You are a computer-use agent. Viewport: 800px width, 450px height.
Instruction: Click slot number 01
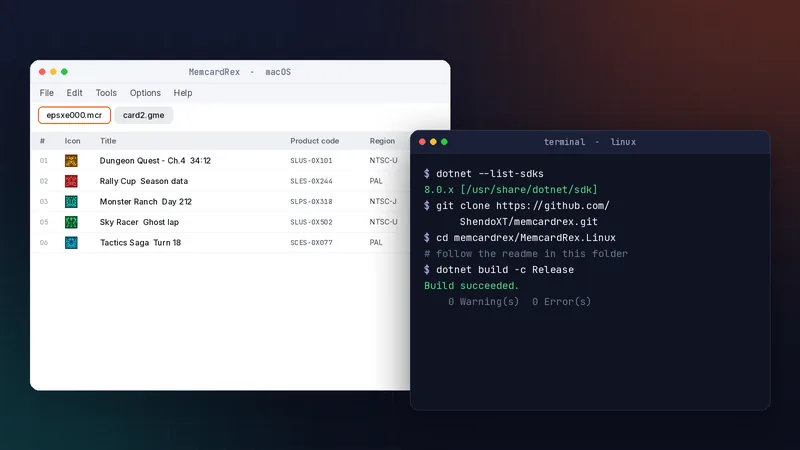44,161
